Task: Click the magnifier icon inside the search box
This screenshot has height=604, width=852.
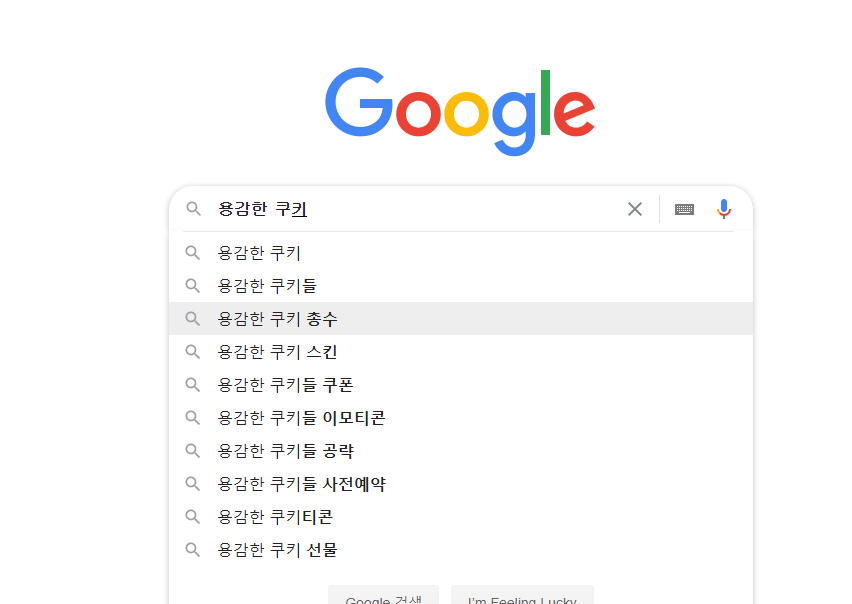Action: (x=194, y=209)
